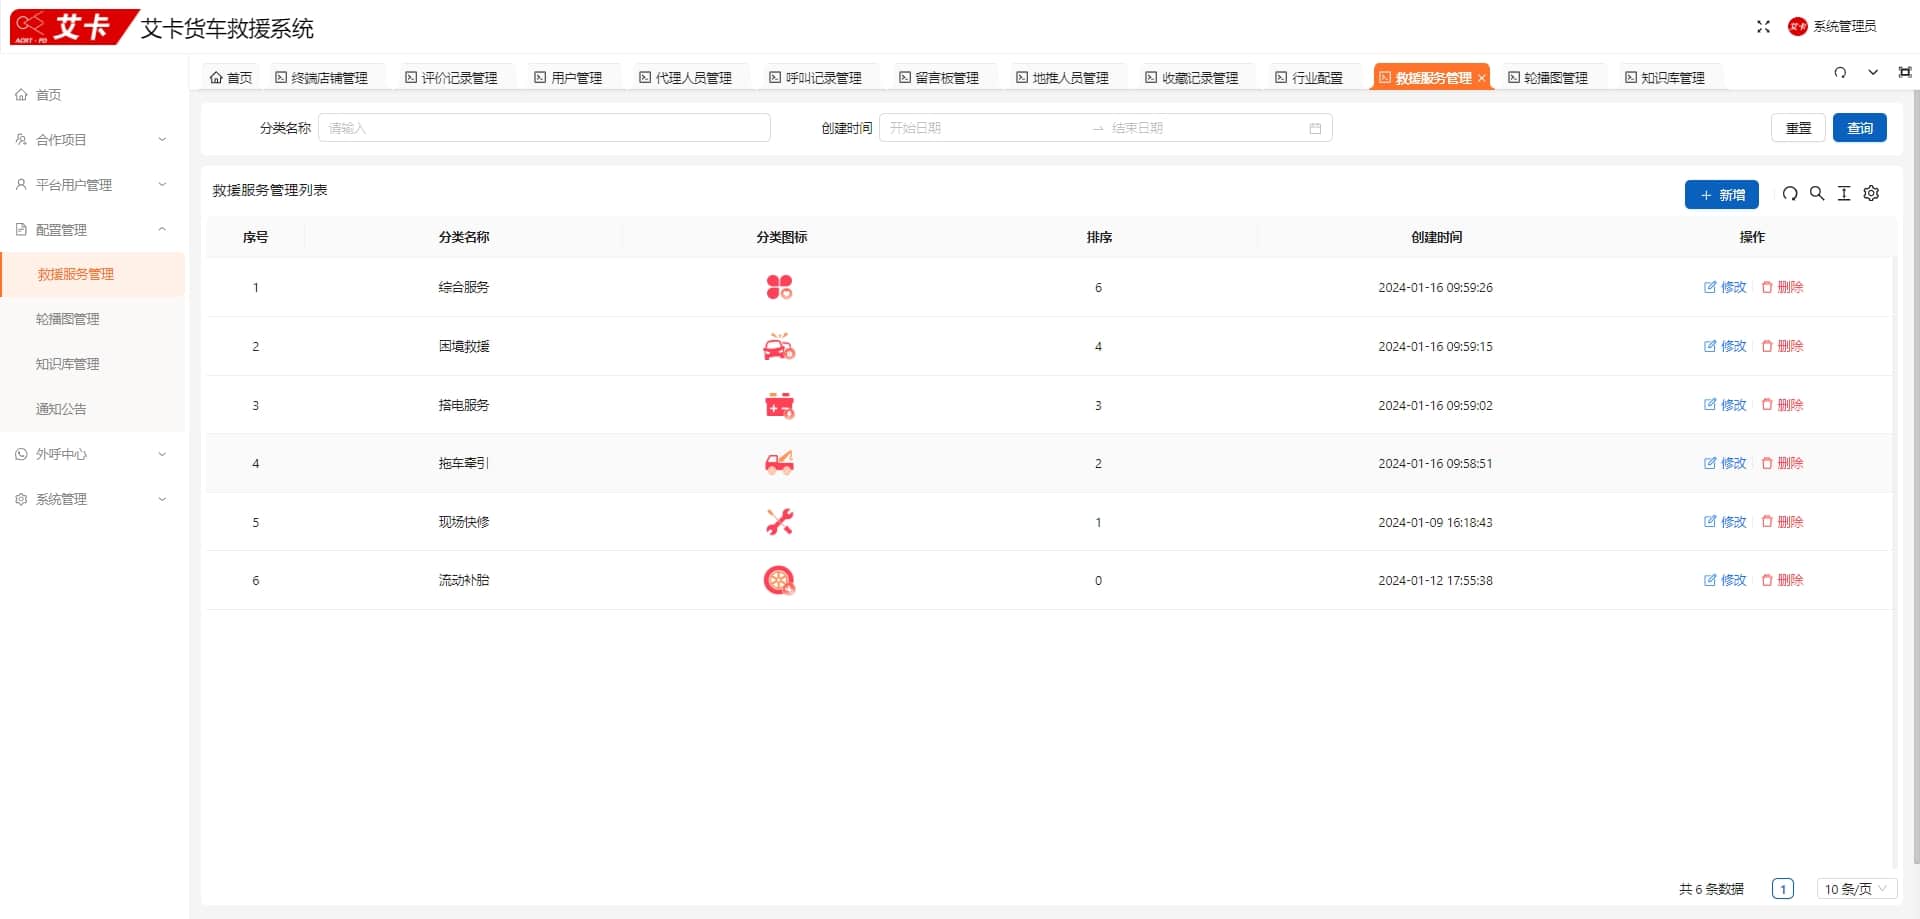The height and width of the screenshot is (919, 1920).
Task: Go to 首页 in the sidebar
Action: [92, 95]
